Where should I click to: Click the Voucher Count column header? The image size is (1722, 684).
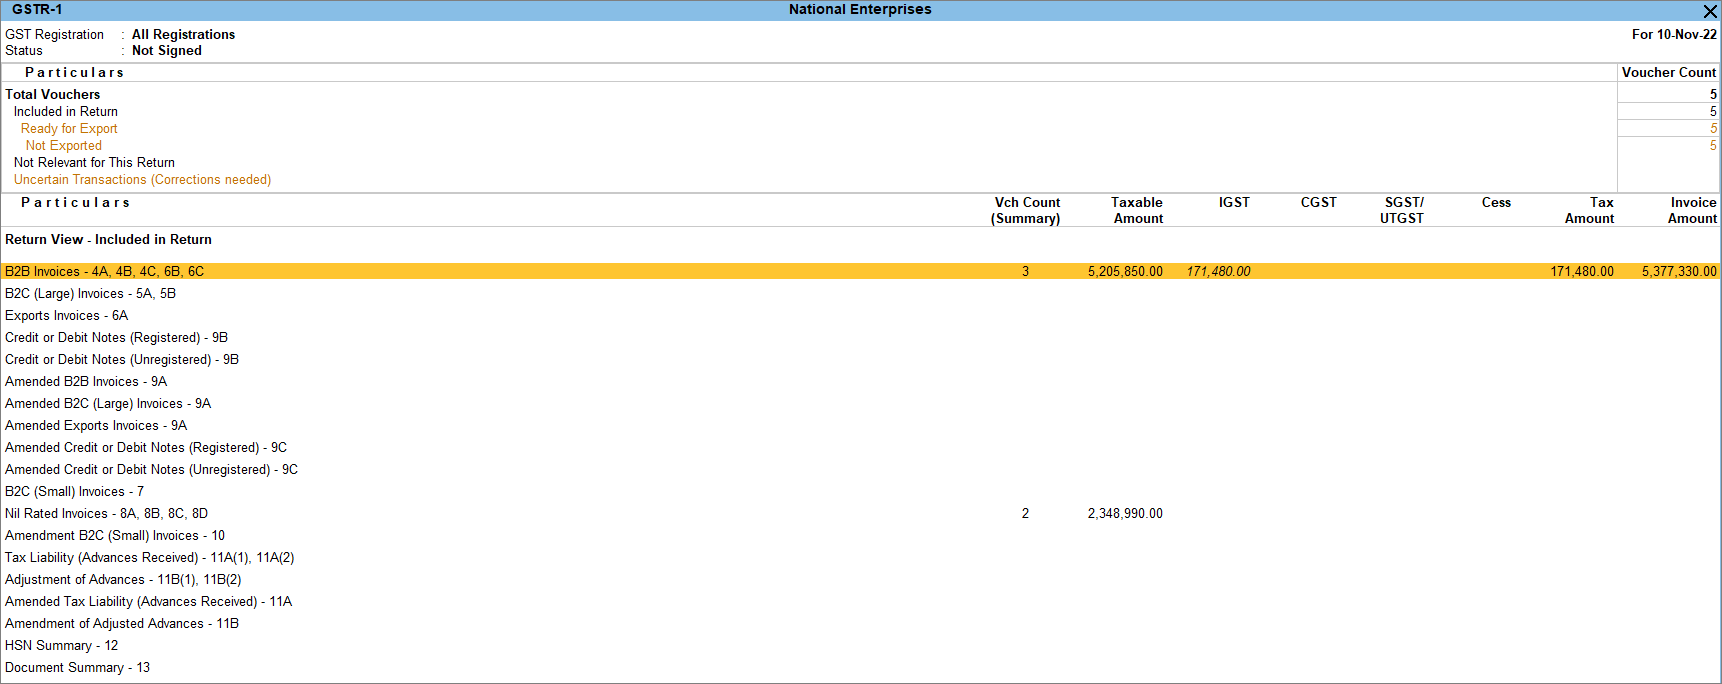tap(1669, 72)
